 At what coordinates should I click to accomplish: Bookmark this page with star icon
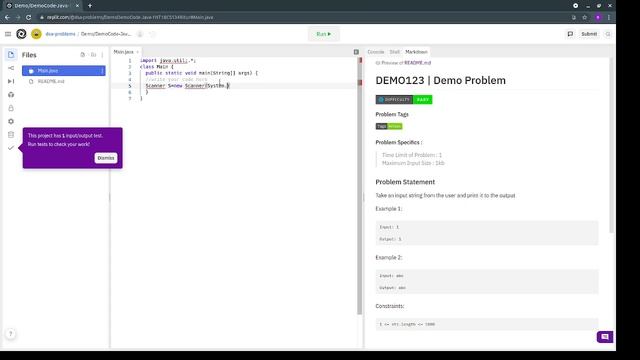click(584, 17)
